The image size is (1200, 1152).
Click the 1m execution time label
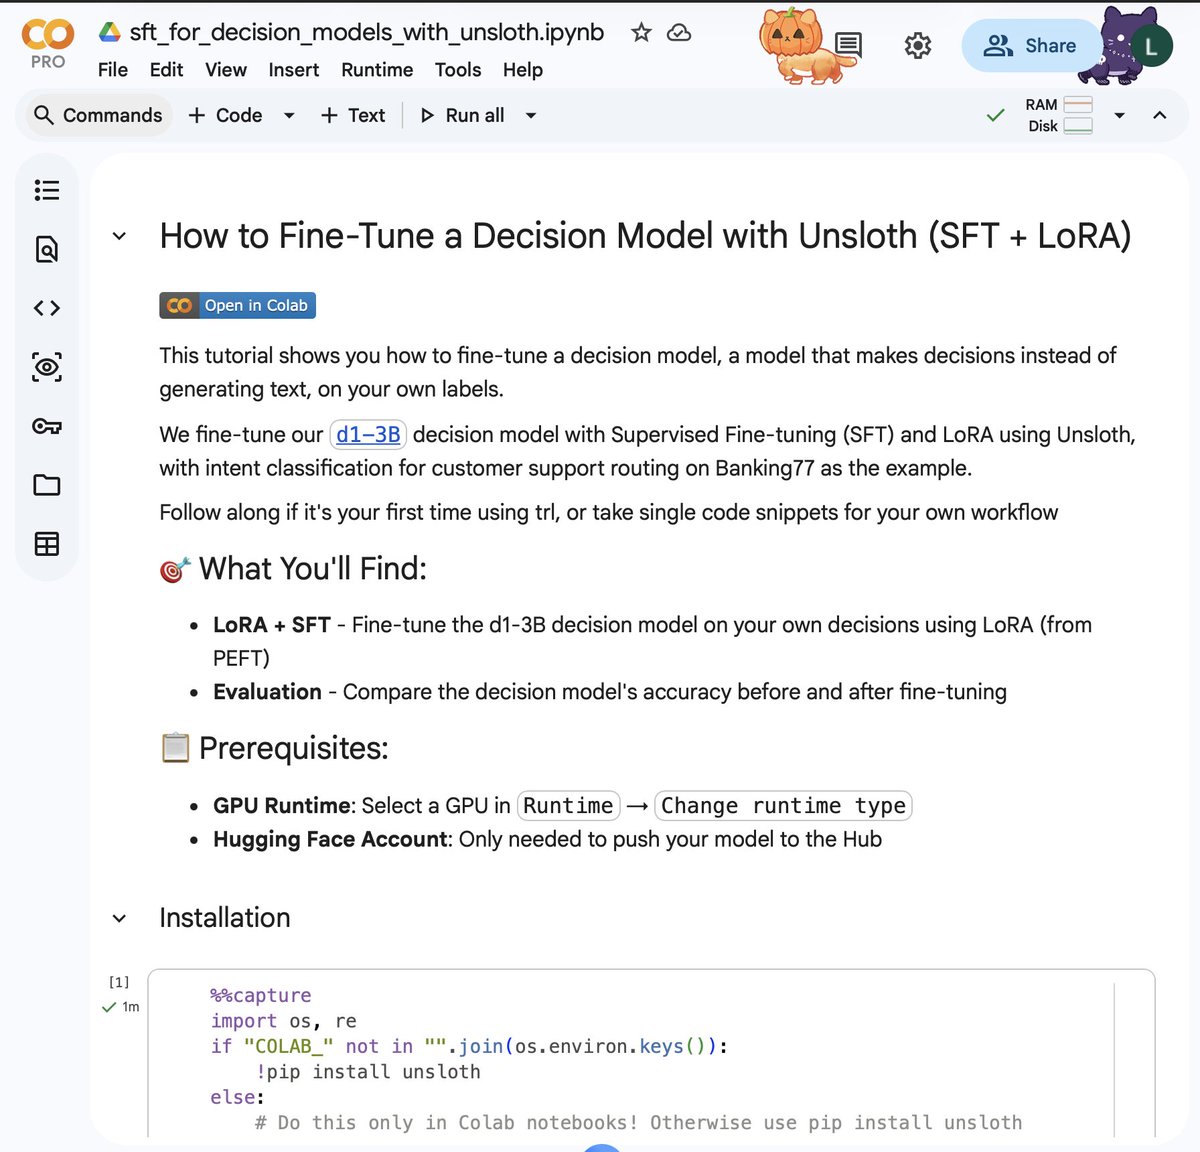point(131,1007)
